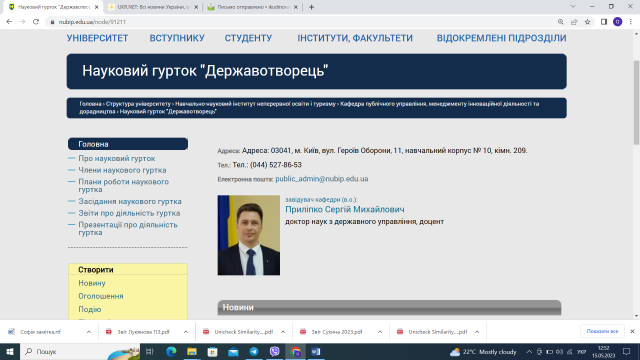Open a new browser tab
Screen dimensions: 640x360
[311, 7]
